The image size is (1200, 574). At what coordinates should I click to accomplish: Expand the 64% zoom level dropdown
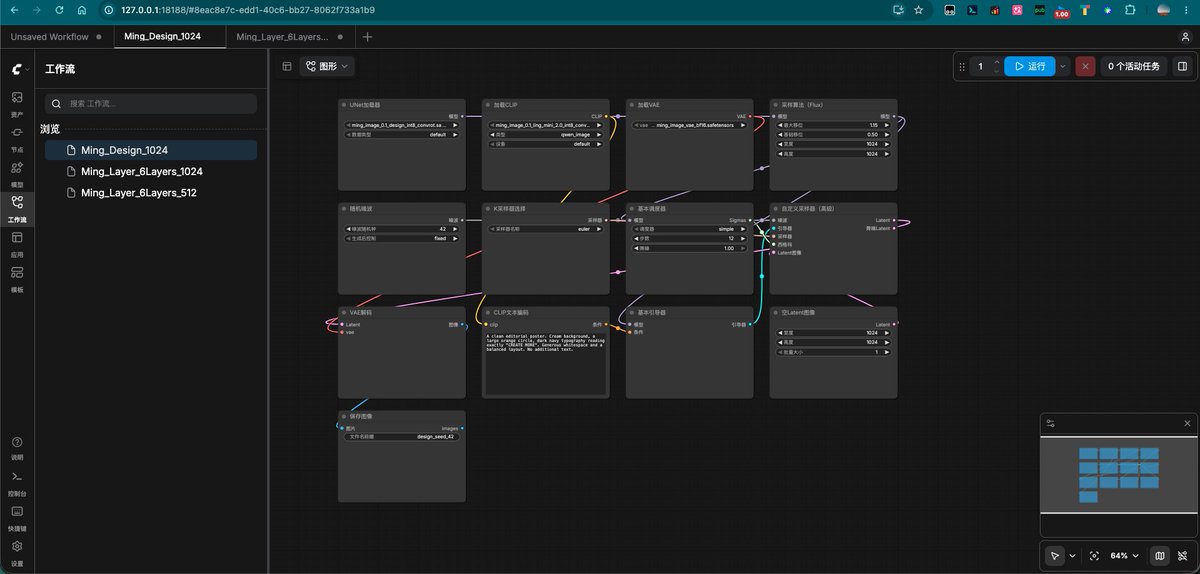(x=1124, y=555)
